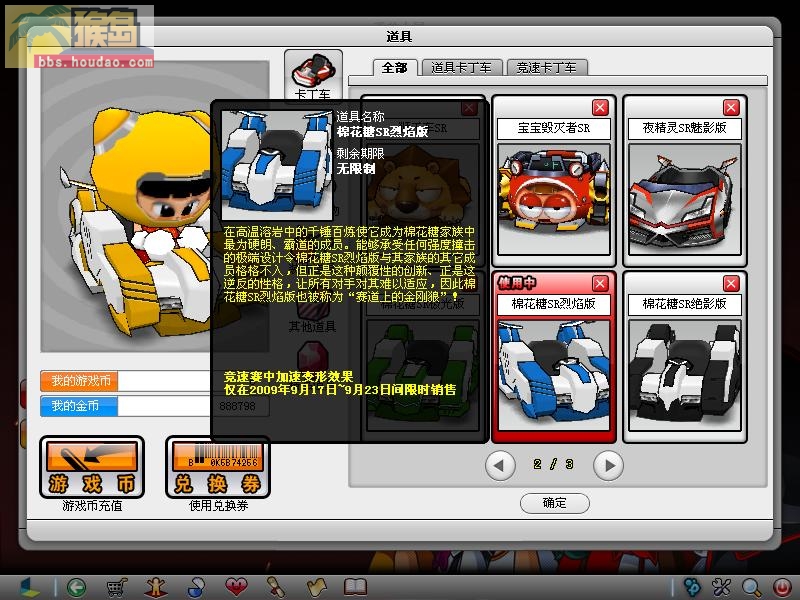This screenshot has width=800, height=600.
Task: Select the 棉花糖SR绝影版 black kart thumbnail
Action: point(685,375)
